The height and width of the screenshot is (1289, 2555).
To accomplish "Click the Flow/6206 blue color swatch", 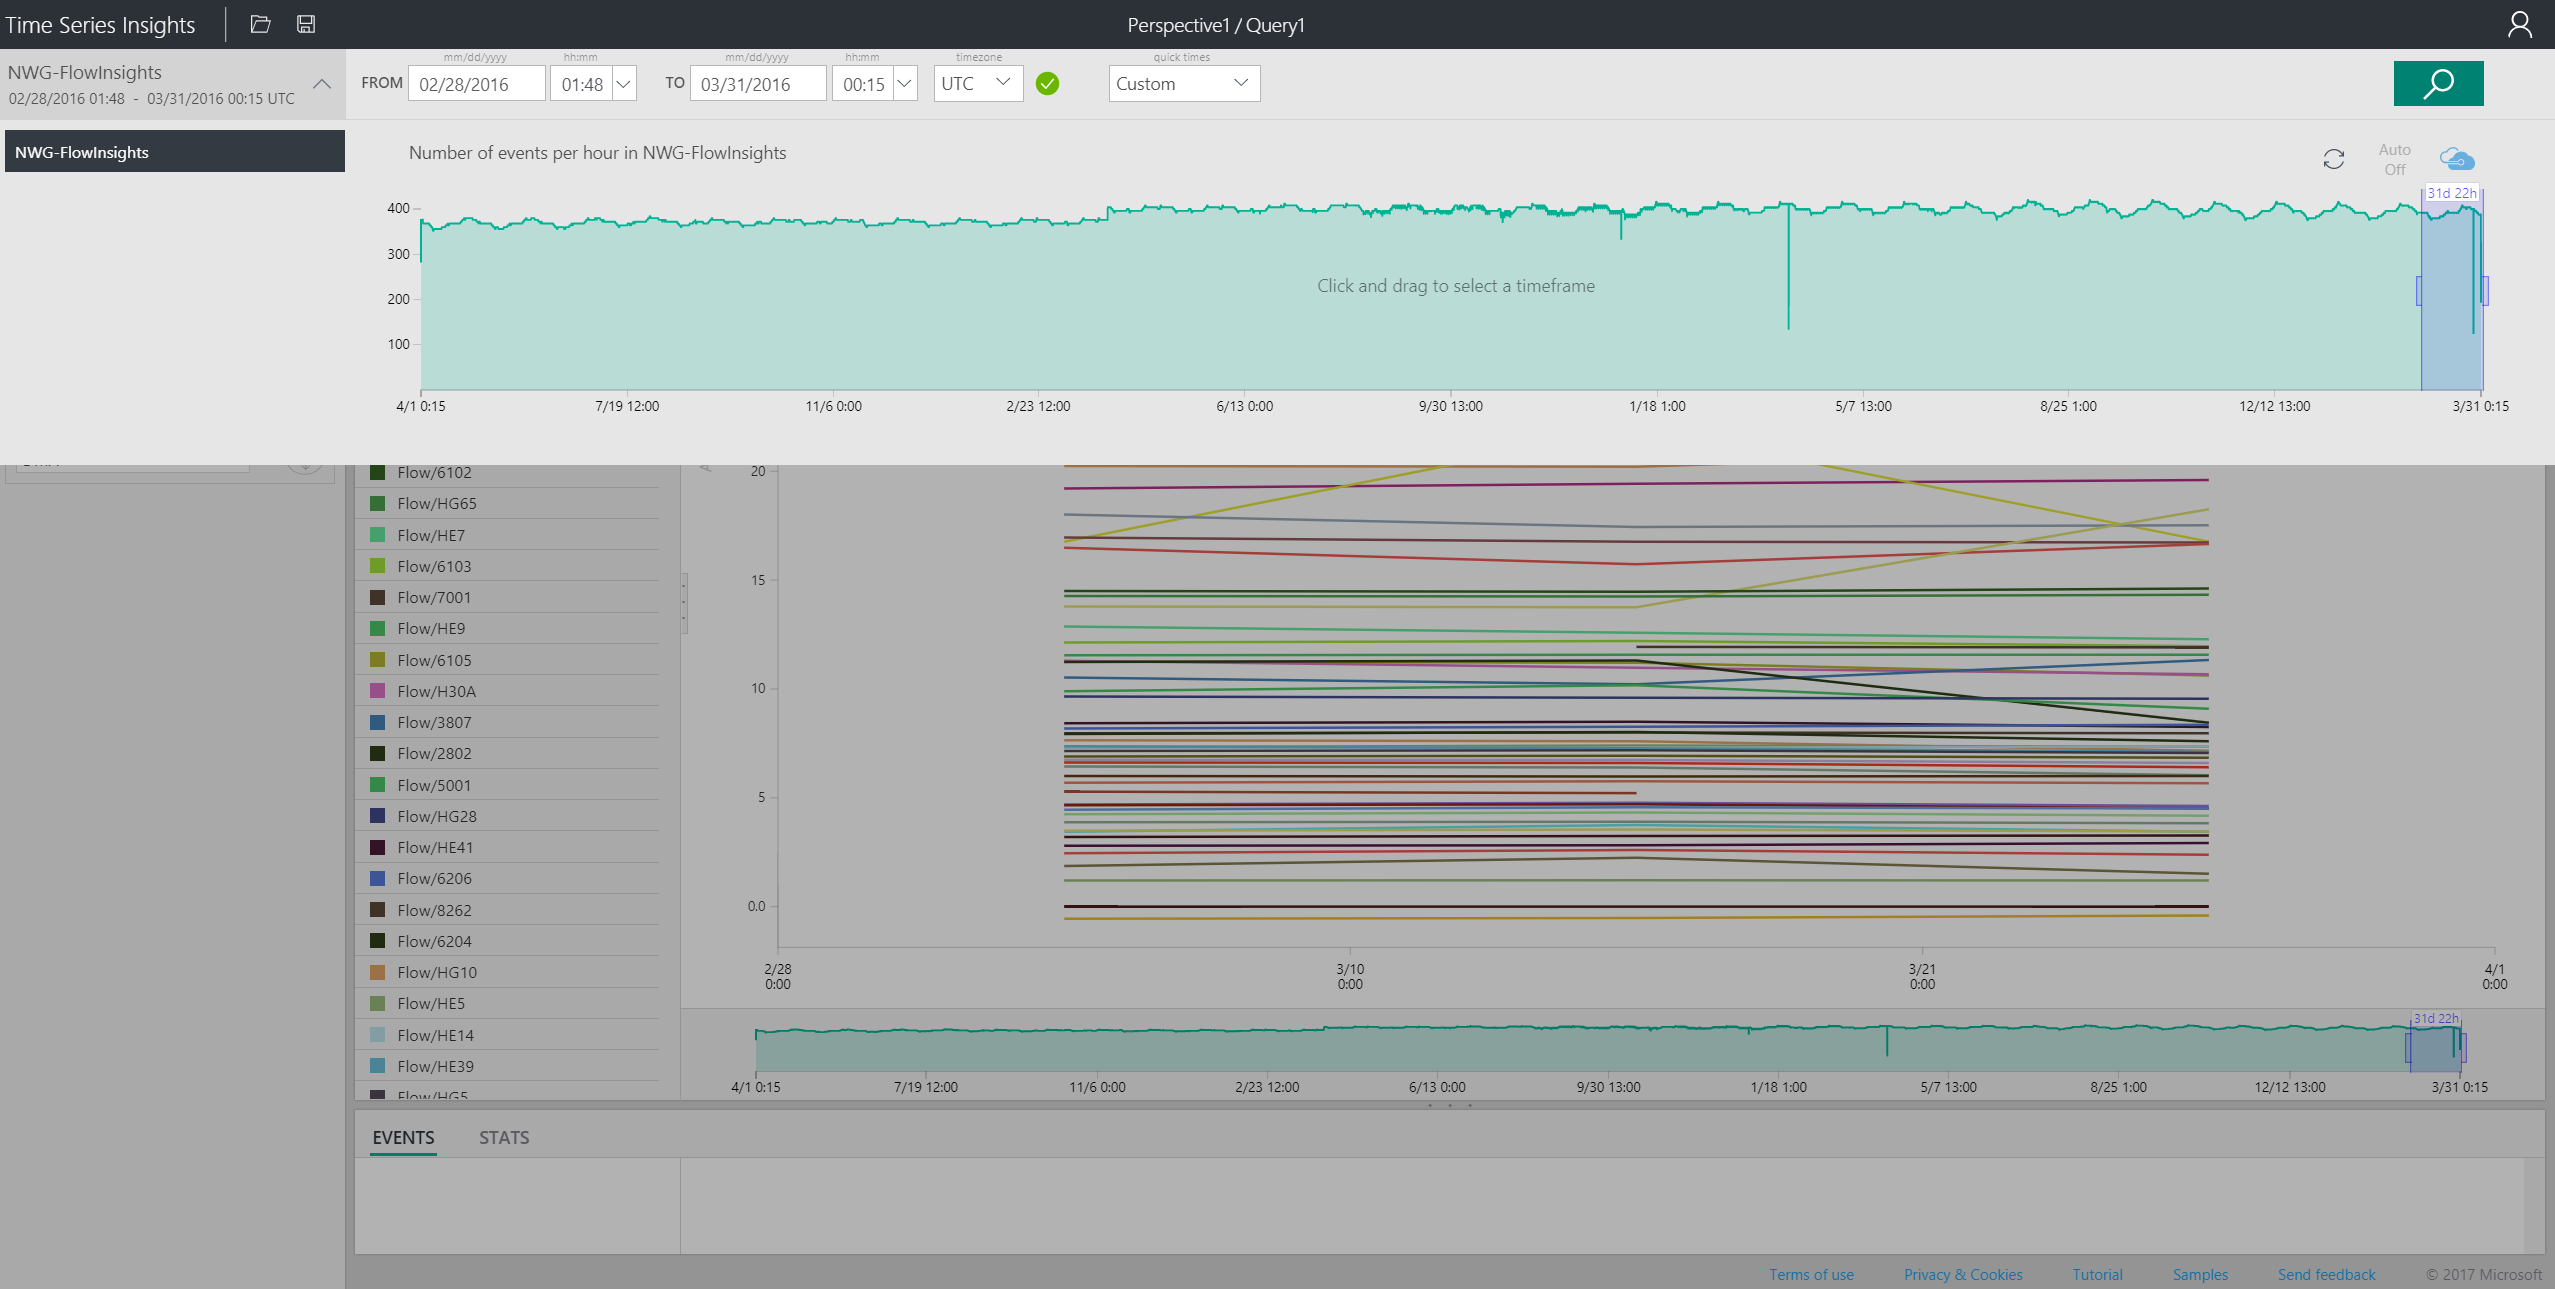I will click(378, 878).
